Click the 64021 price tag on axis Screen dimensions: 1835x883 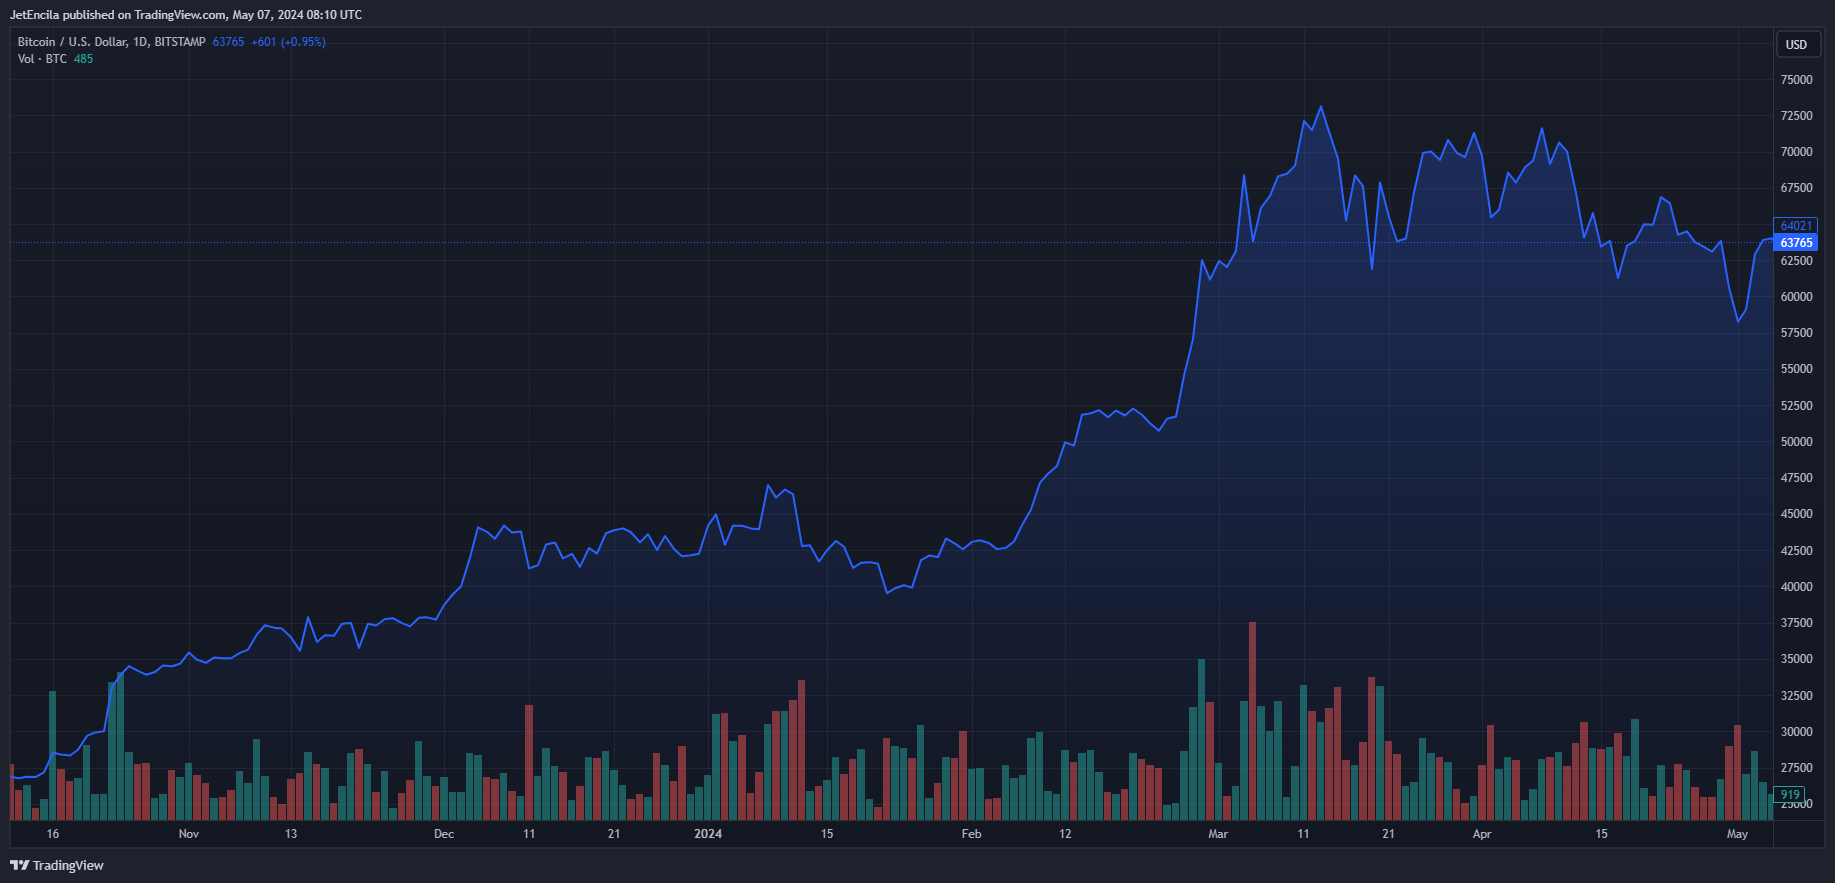1796,226
